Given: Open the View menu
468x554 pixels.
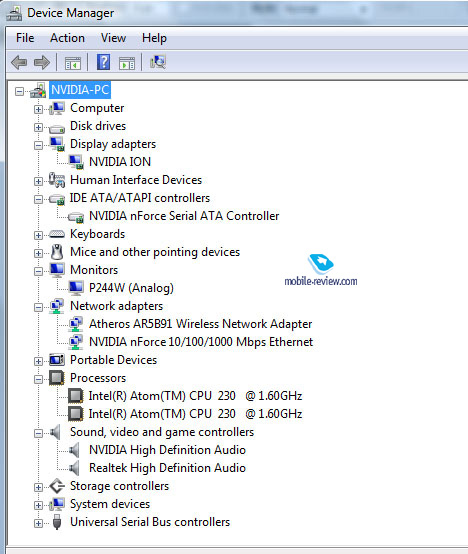Looking at the screenshot, I should pyautogui.click(x=113, y=38).
